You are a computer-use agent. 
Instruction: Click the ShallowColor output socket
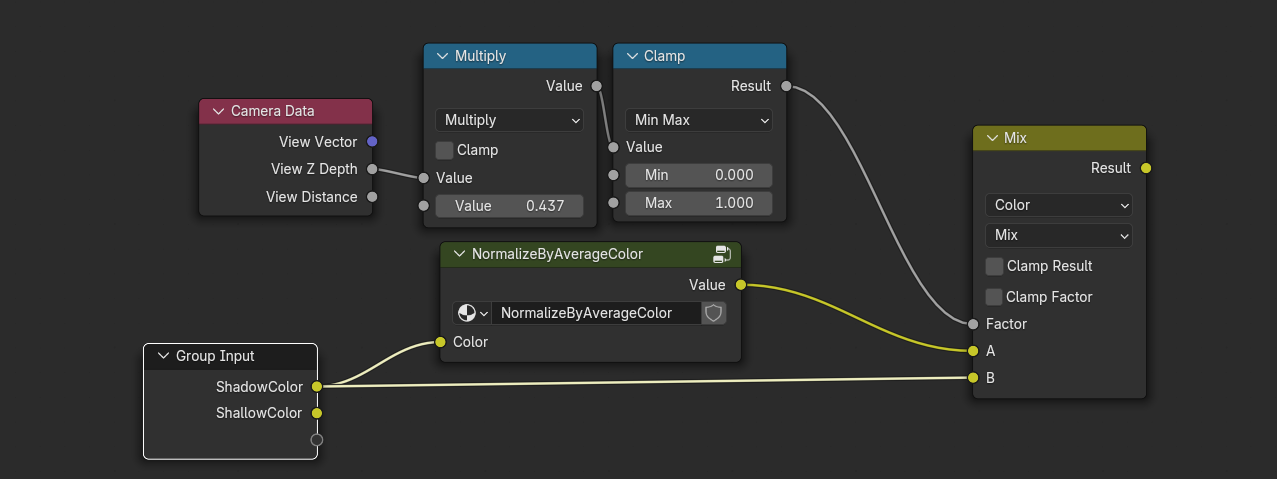tap(316, 413)
